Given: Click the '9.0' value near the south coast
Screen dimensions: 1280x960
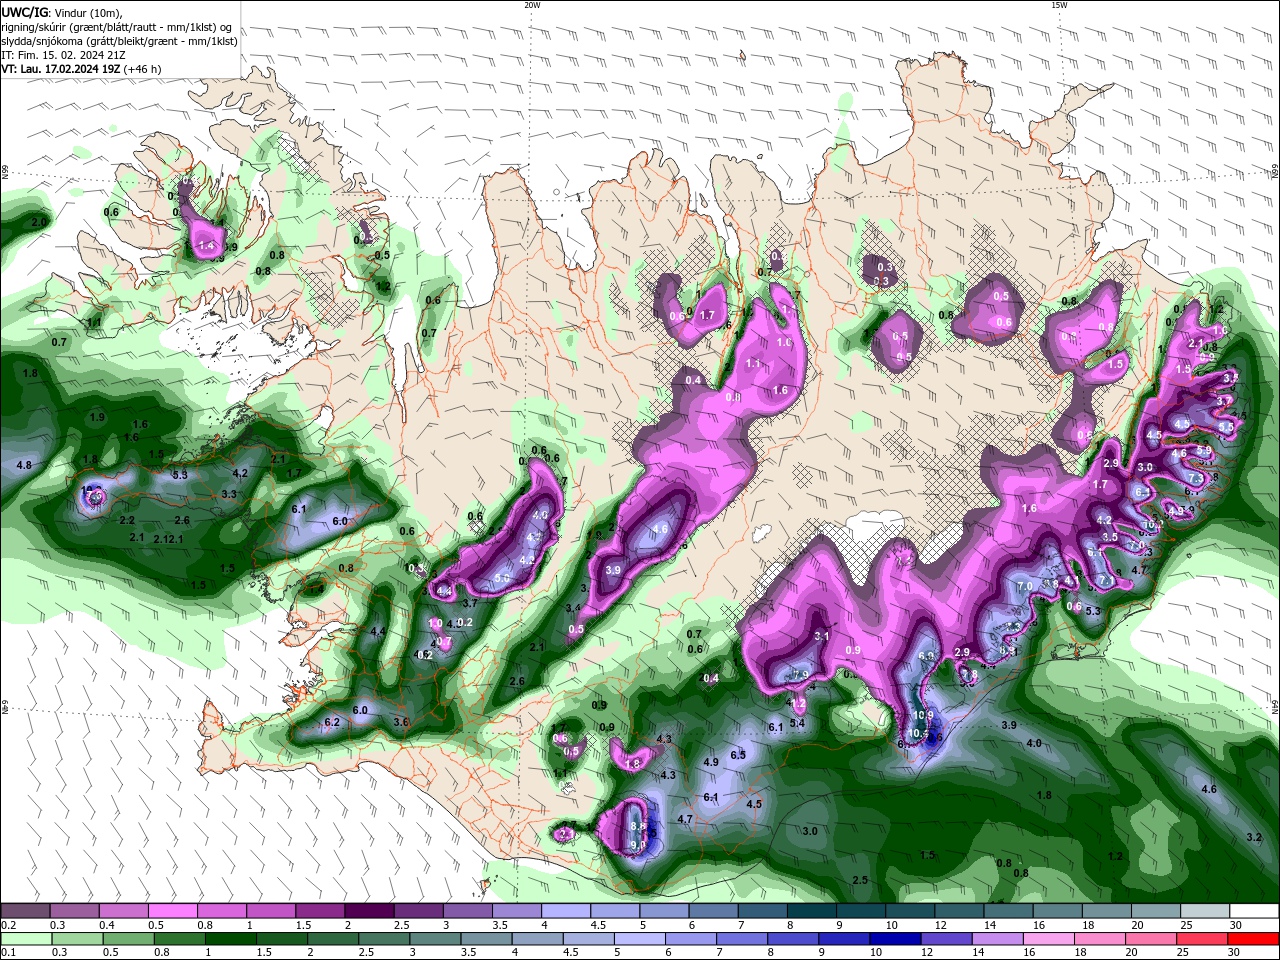Looking at the screenshot, I should (638, 845).
